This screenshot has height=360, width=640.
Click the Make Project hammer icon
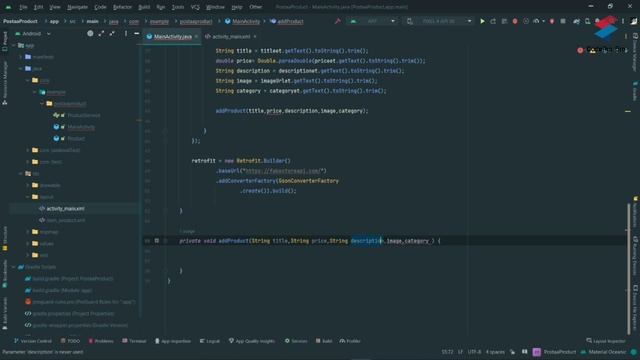338,21
